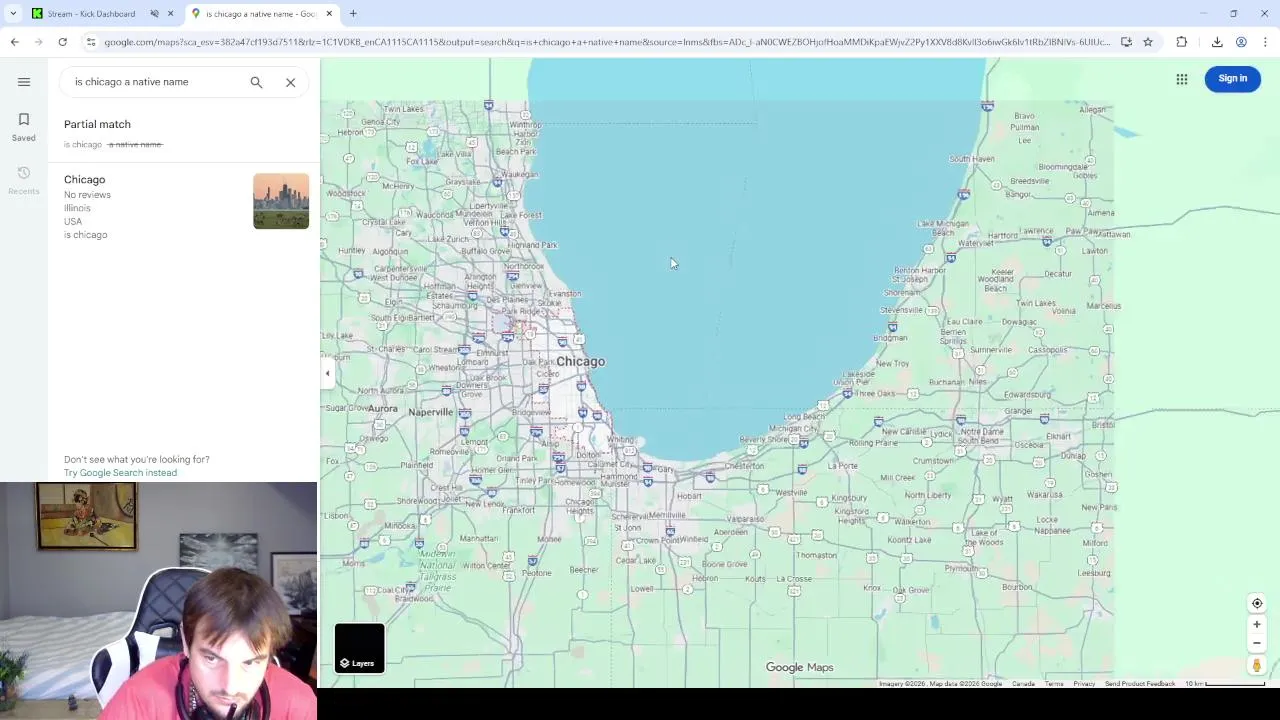Click the Aurora label on the map
The width and height of the screenshot is (1280, 720).
click(x=382, y=408)
